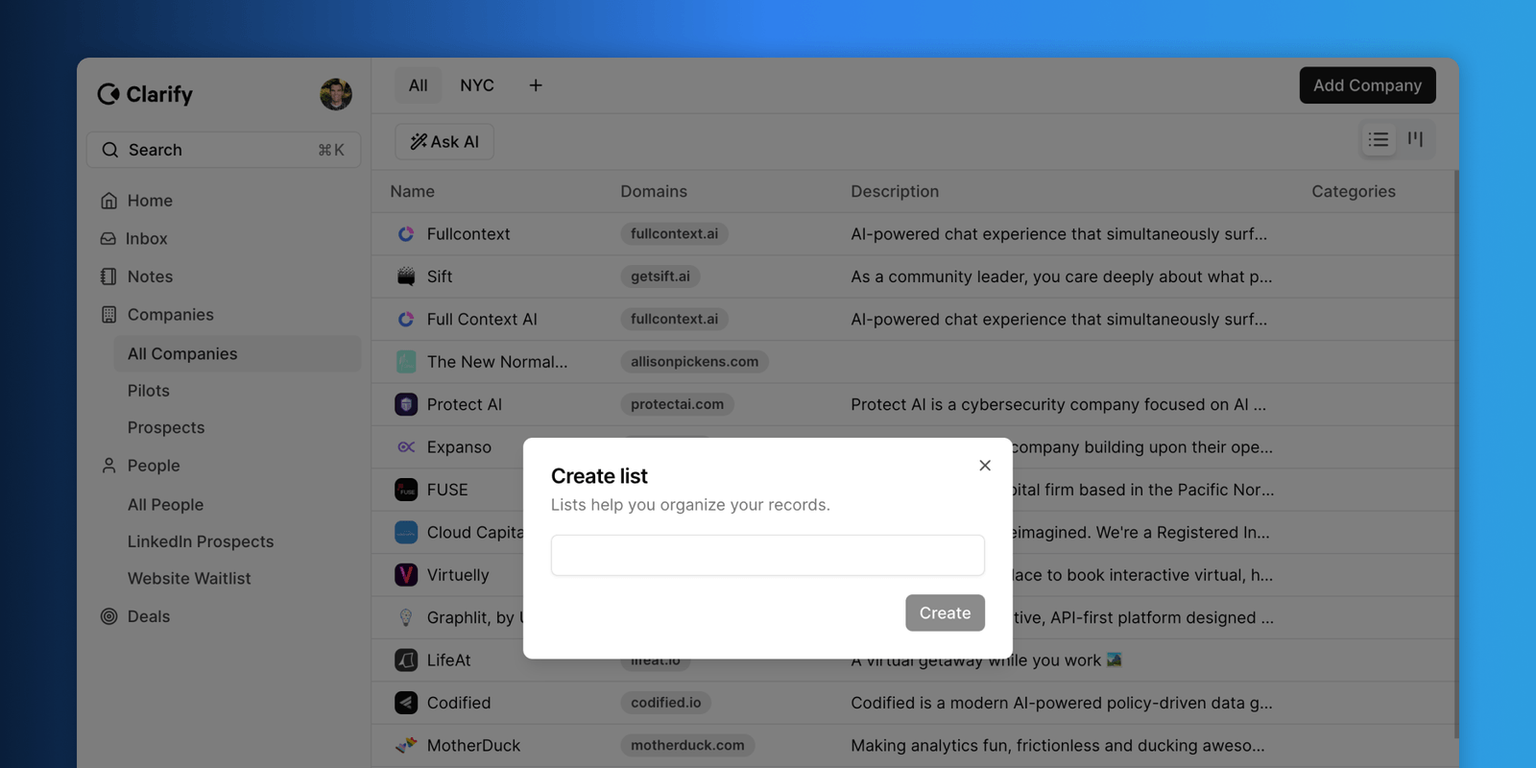Click the table vertical scrollbar
Screen dimensions: 1536x768
point(1456,454)
